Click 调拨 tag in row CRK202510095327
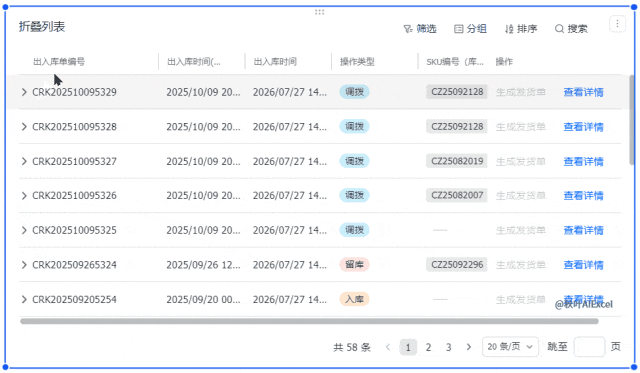Image resolution: width=640 pixels, height=373 pixels. click(354, 161)
